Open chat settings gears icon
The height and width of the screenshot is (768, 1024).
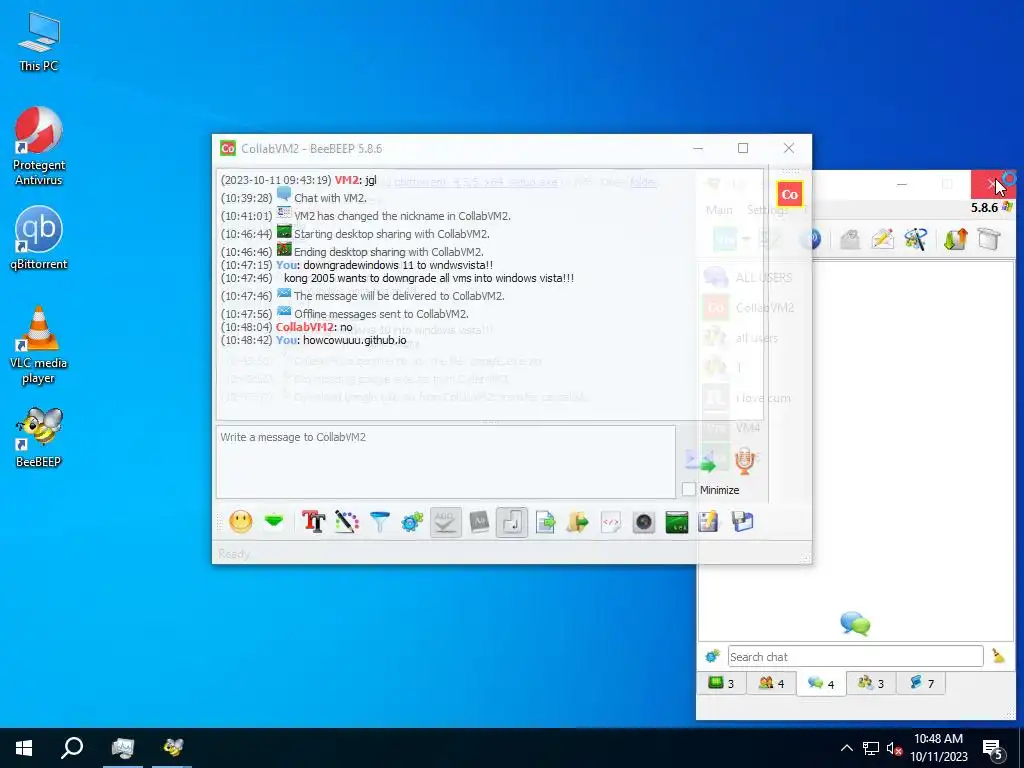point(412,522)
